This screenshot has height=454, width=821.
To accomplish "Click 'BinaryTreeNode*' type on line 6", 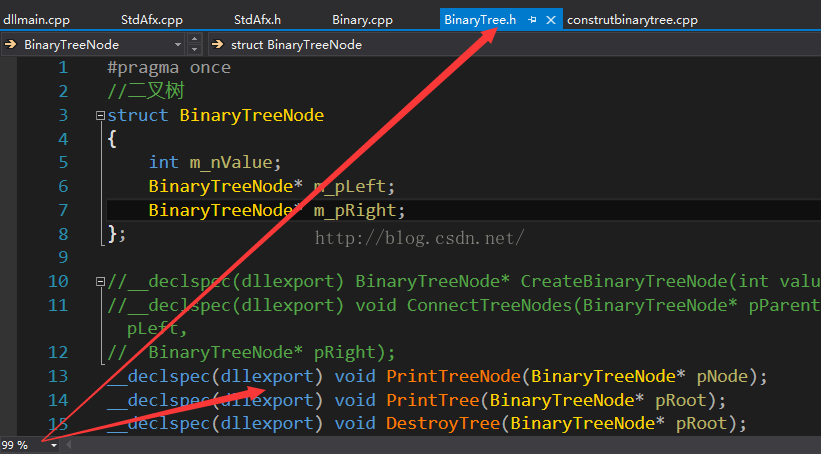I will [226, 186].
